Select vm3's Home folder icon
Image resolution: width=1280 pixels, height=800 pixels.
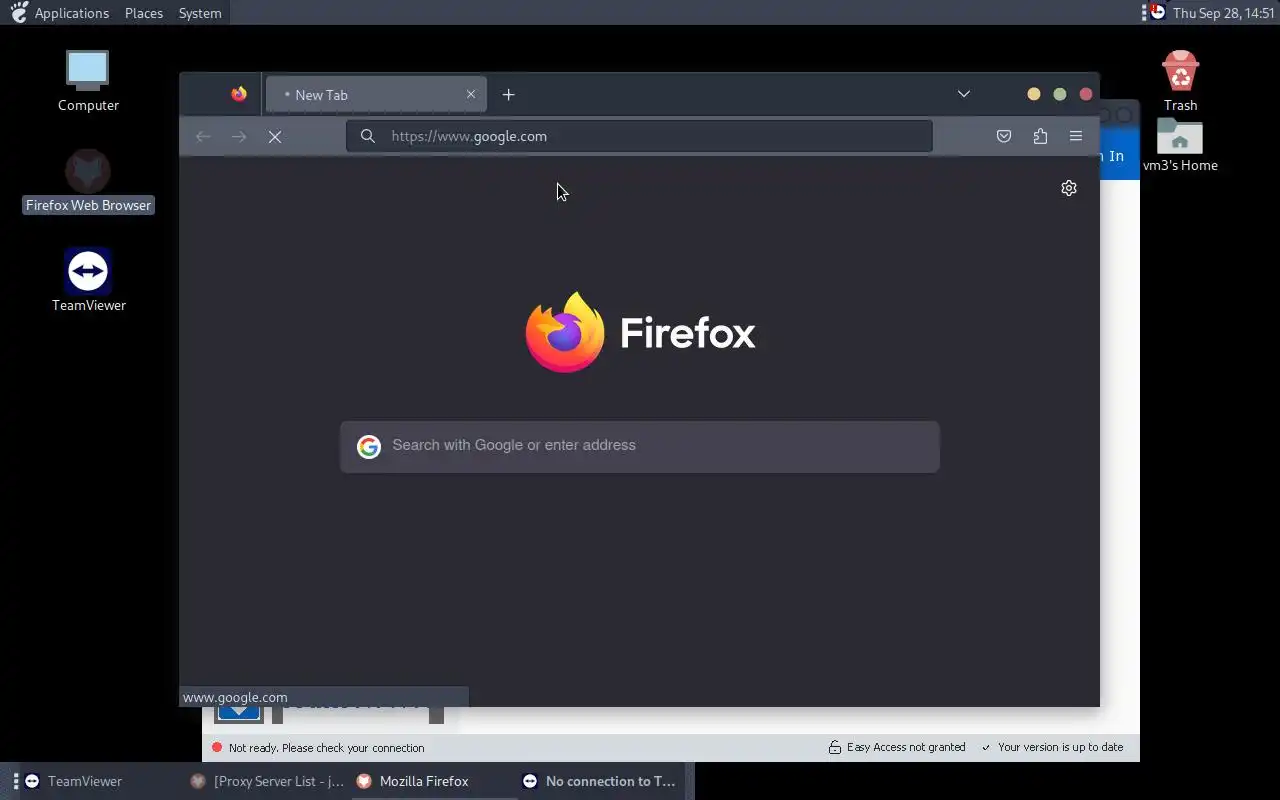tap(1180, 145)
